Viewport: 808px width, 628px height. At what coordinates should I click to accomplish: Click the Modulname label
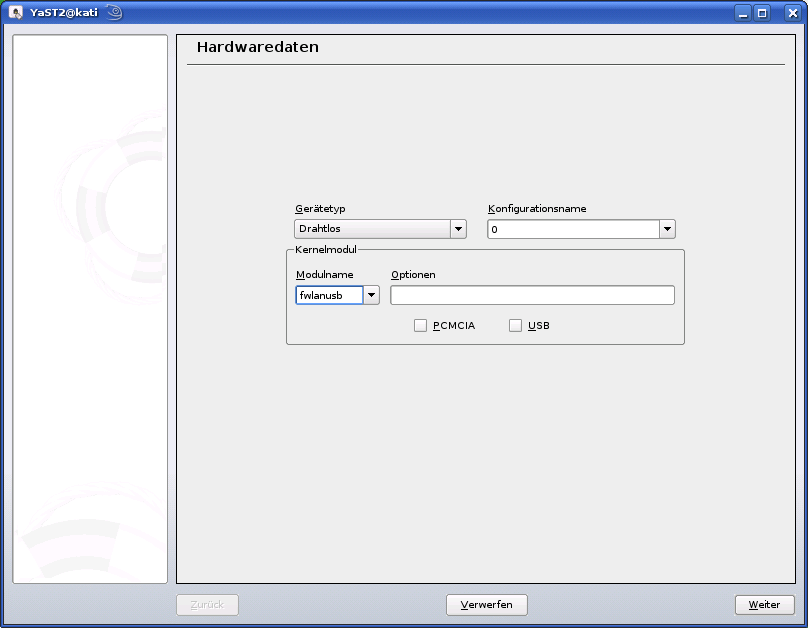(x=325, y=275)
